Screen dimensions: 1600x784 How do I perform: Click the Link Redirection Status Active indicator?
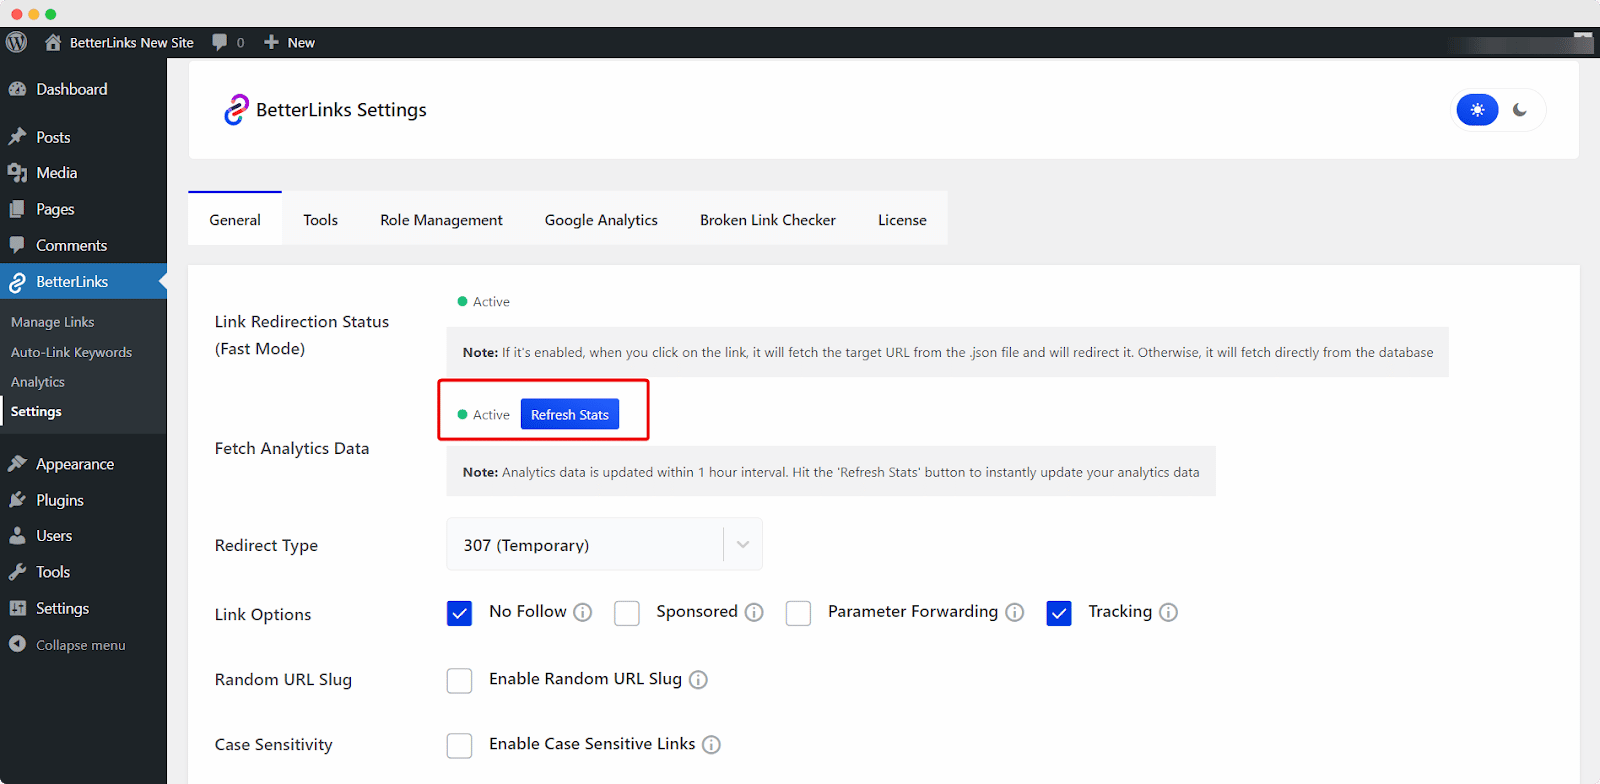[483, 301]
